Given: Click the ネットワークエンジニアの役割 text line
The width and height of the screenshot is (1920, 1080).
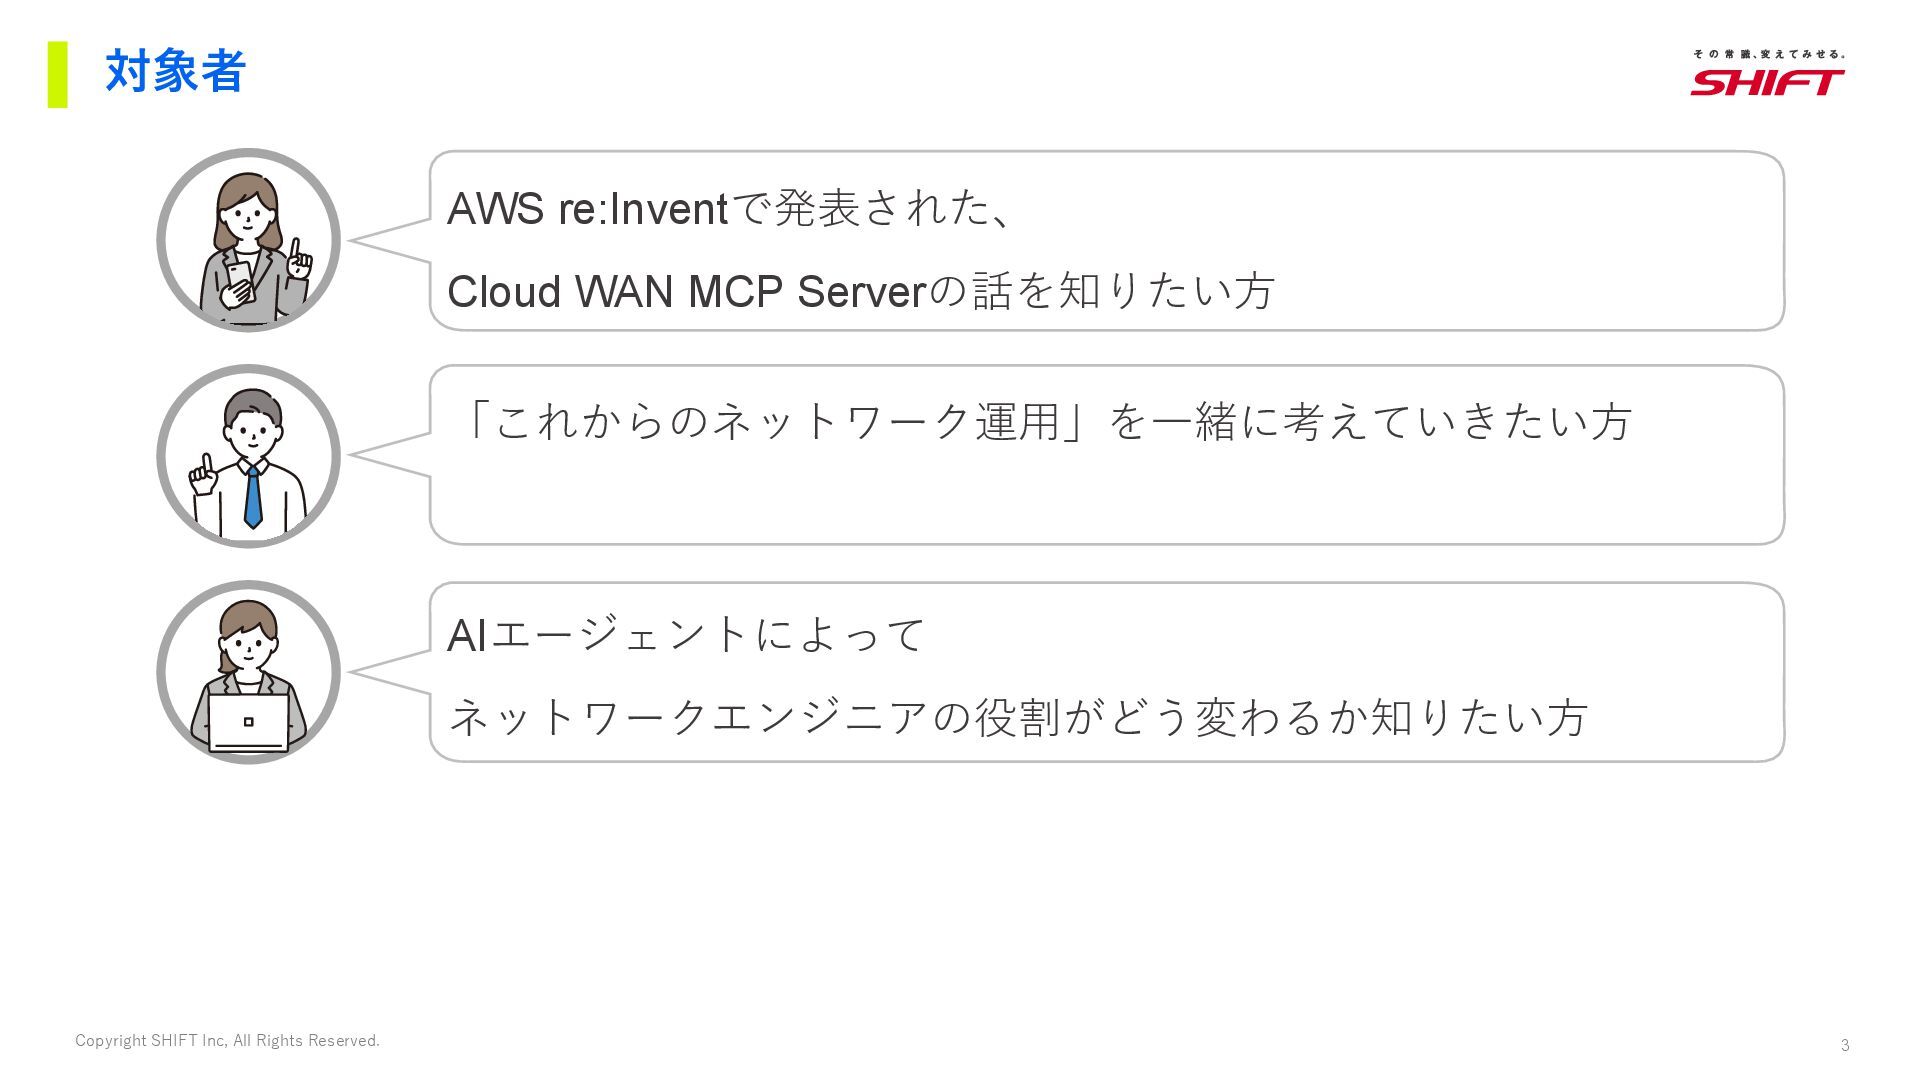Looking at the screenshot, I should (1017, 717).
